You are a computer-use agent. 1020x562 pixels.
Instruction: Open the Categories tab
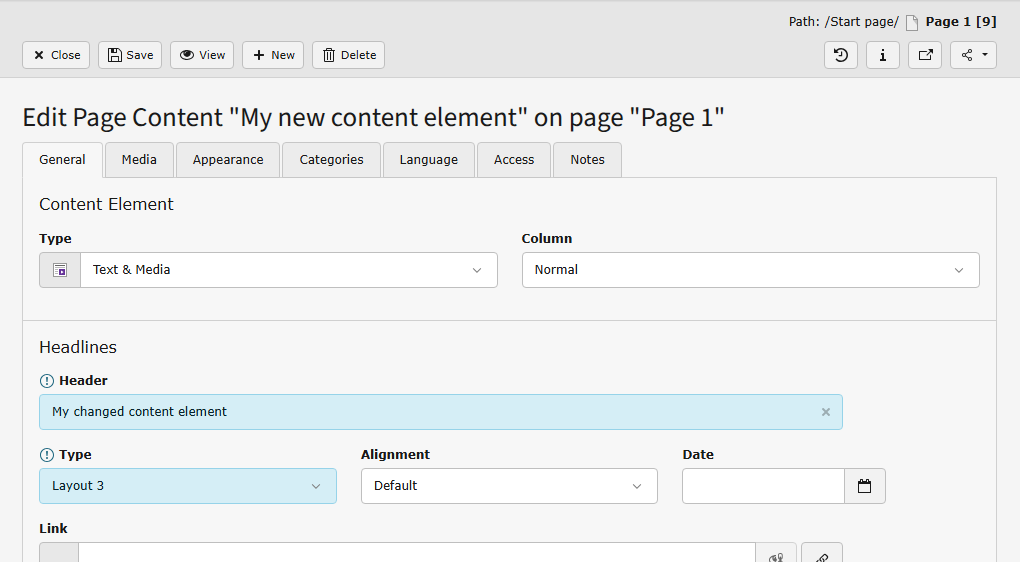[x=331, y=160]
